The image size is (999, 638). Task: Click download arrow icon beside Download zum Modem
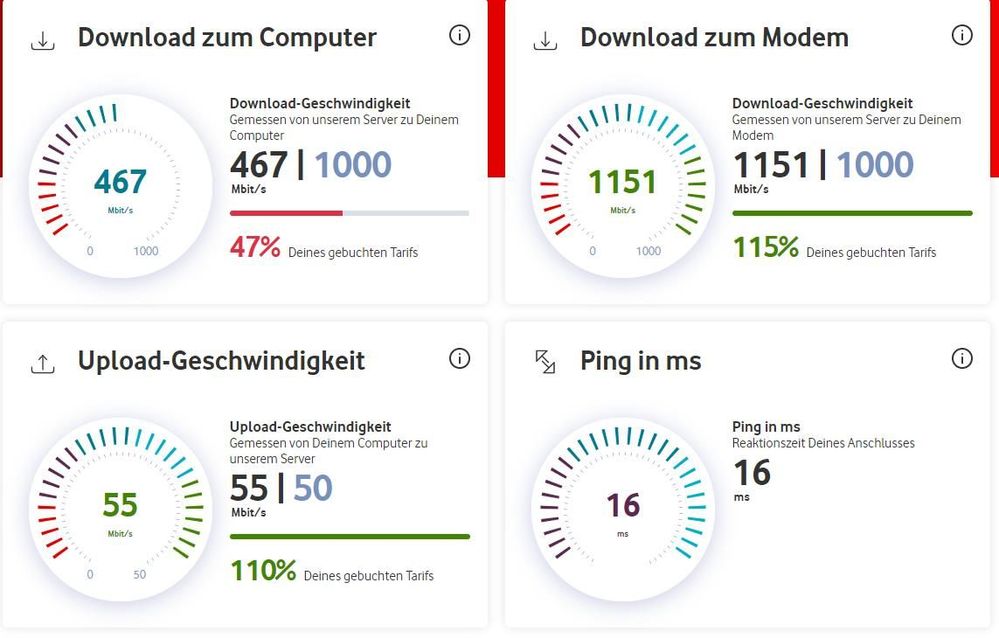[545, 40]
